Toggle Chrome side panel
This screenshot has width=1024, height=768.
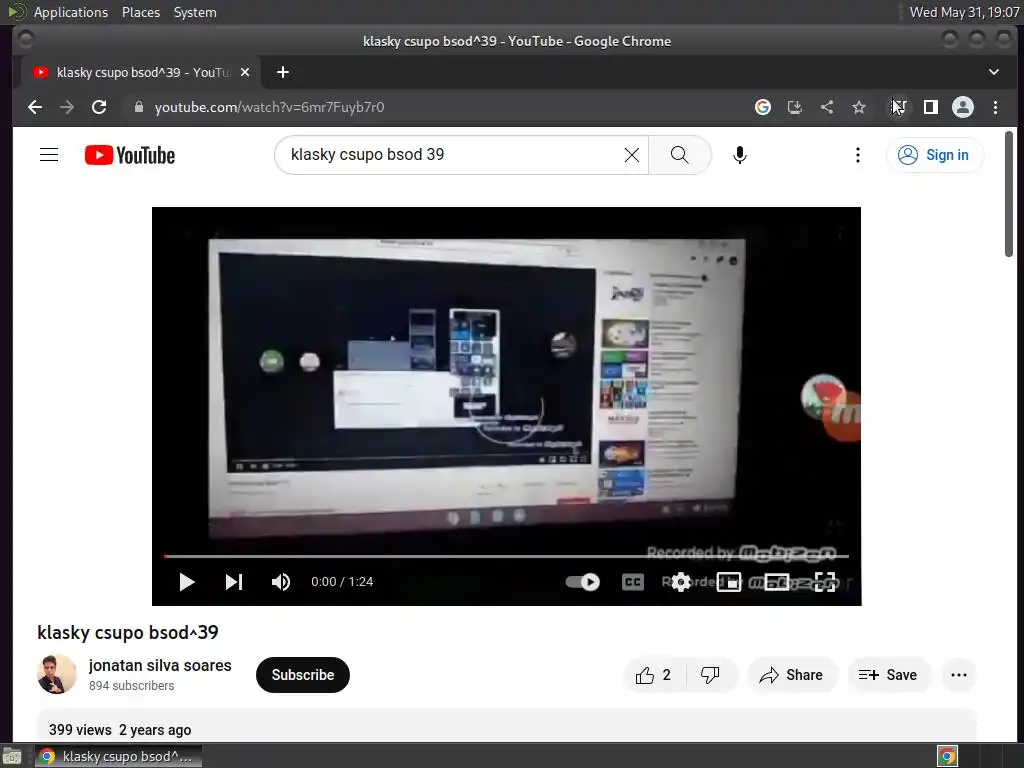(931, 107)
